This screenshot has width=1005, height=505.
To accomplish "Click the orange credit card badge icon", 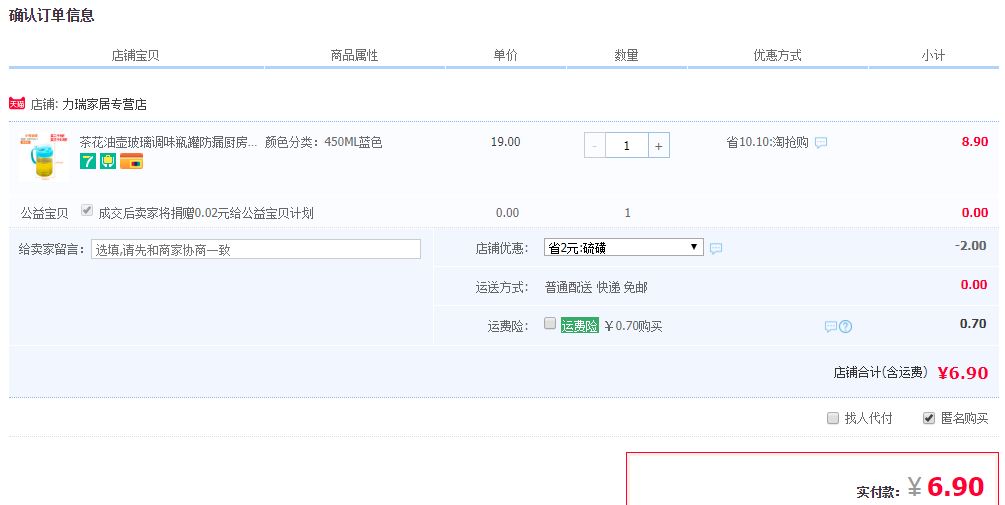I will point(131,161).
